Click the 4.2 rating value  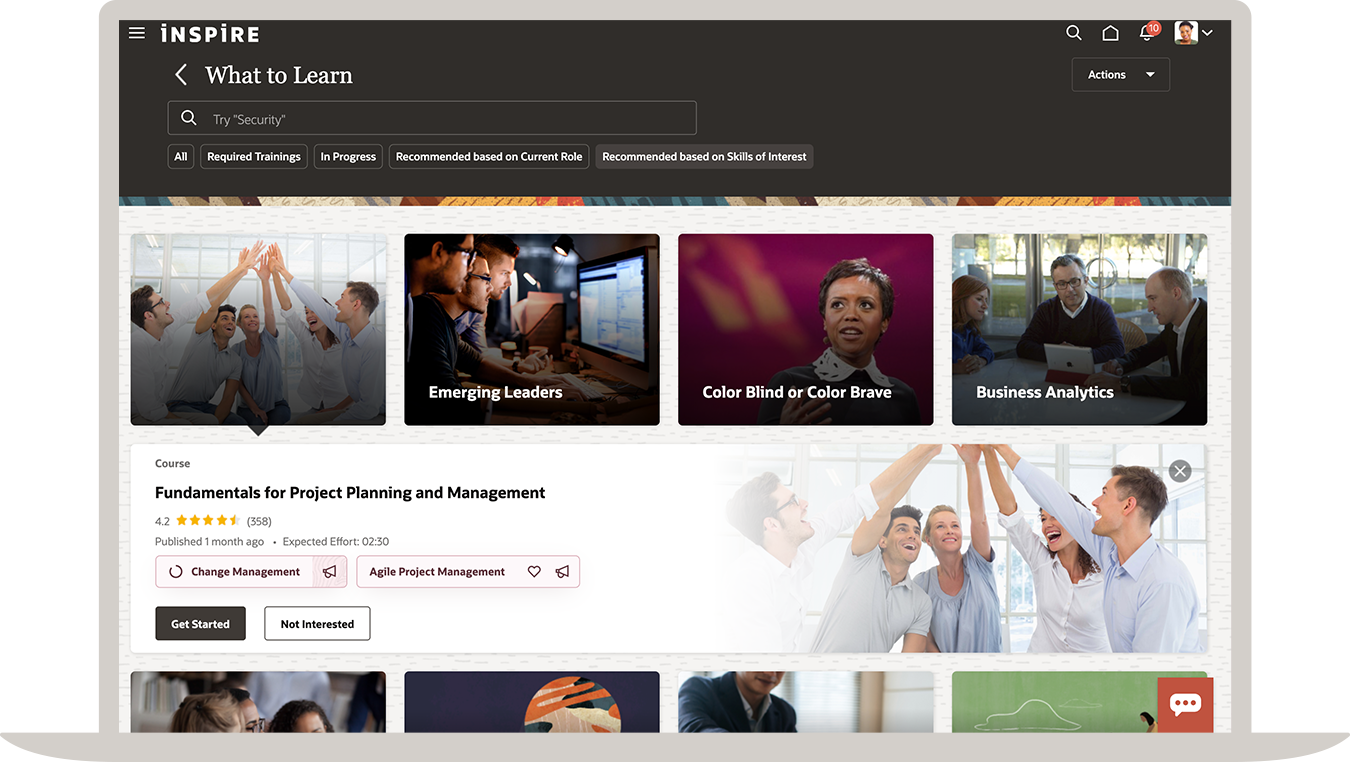pos(162,521)
